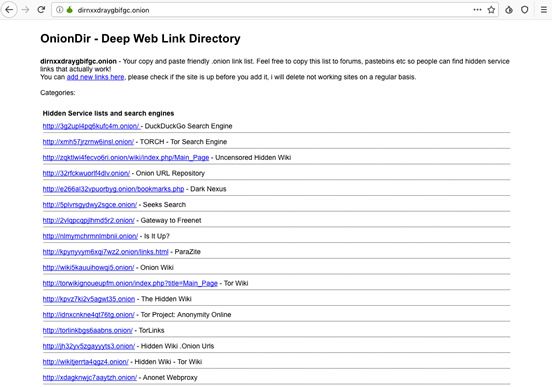Open the Uncensored Hidden Wiki link
Image resolution: width=552 pixels, height=387 pixels.
[x=126, y=157]
